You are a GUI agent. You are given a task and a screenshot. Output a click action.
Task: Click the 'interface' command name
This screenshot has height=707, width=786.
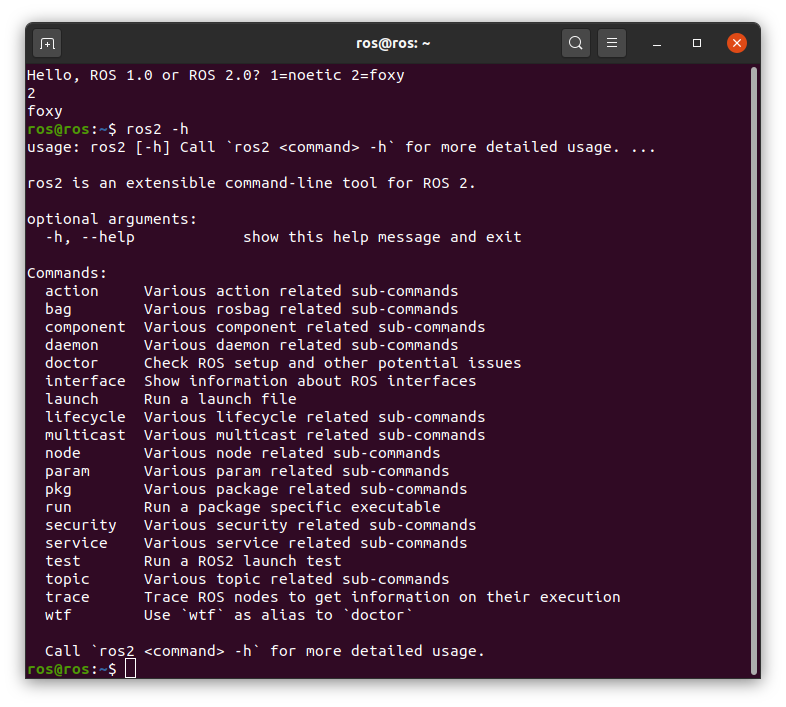point(85,381)
